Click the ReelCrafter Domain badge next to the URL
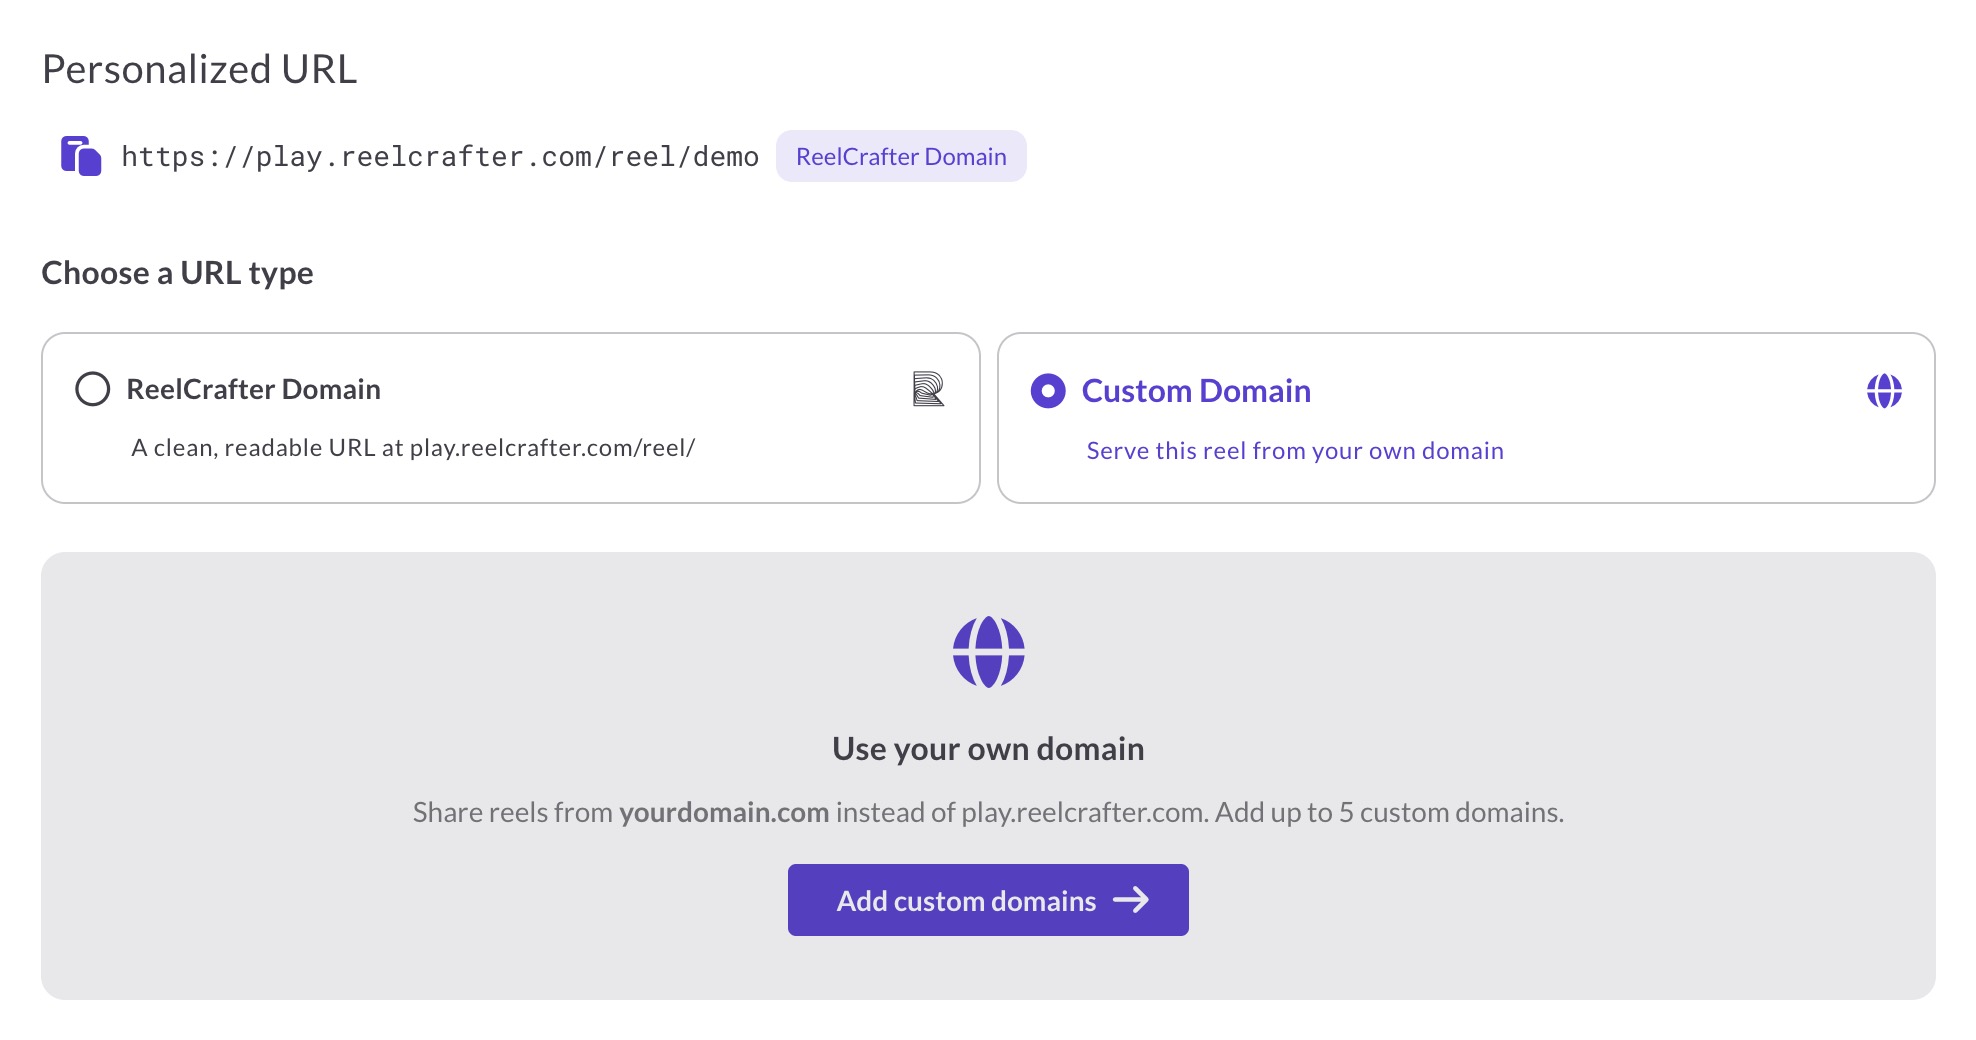Viewport: 1976px width, 1040px height. click(901, 156)
